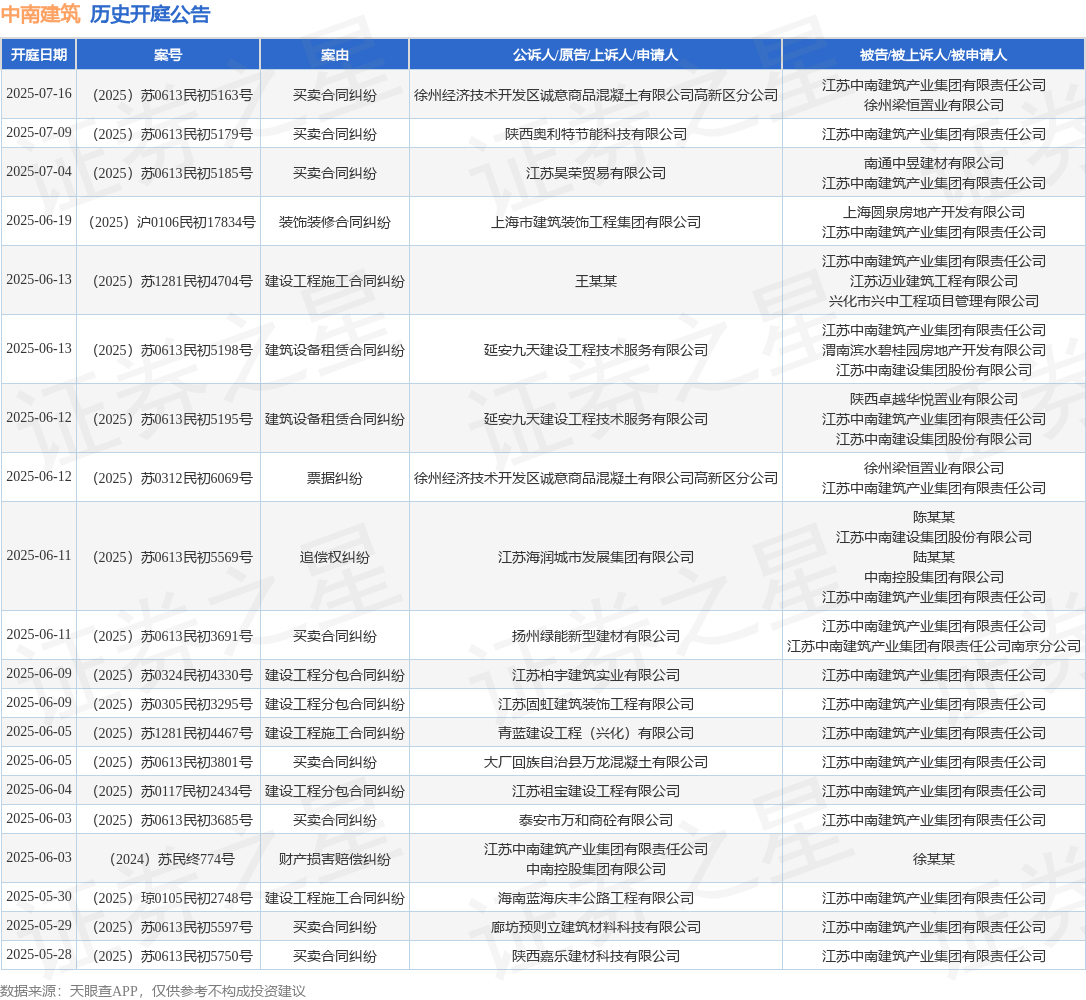Click defendant 陆某某
Image resolution: width=1086 pixels, height=1000 pixels.
(x=934, y=557)
